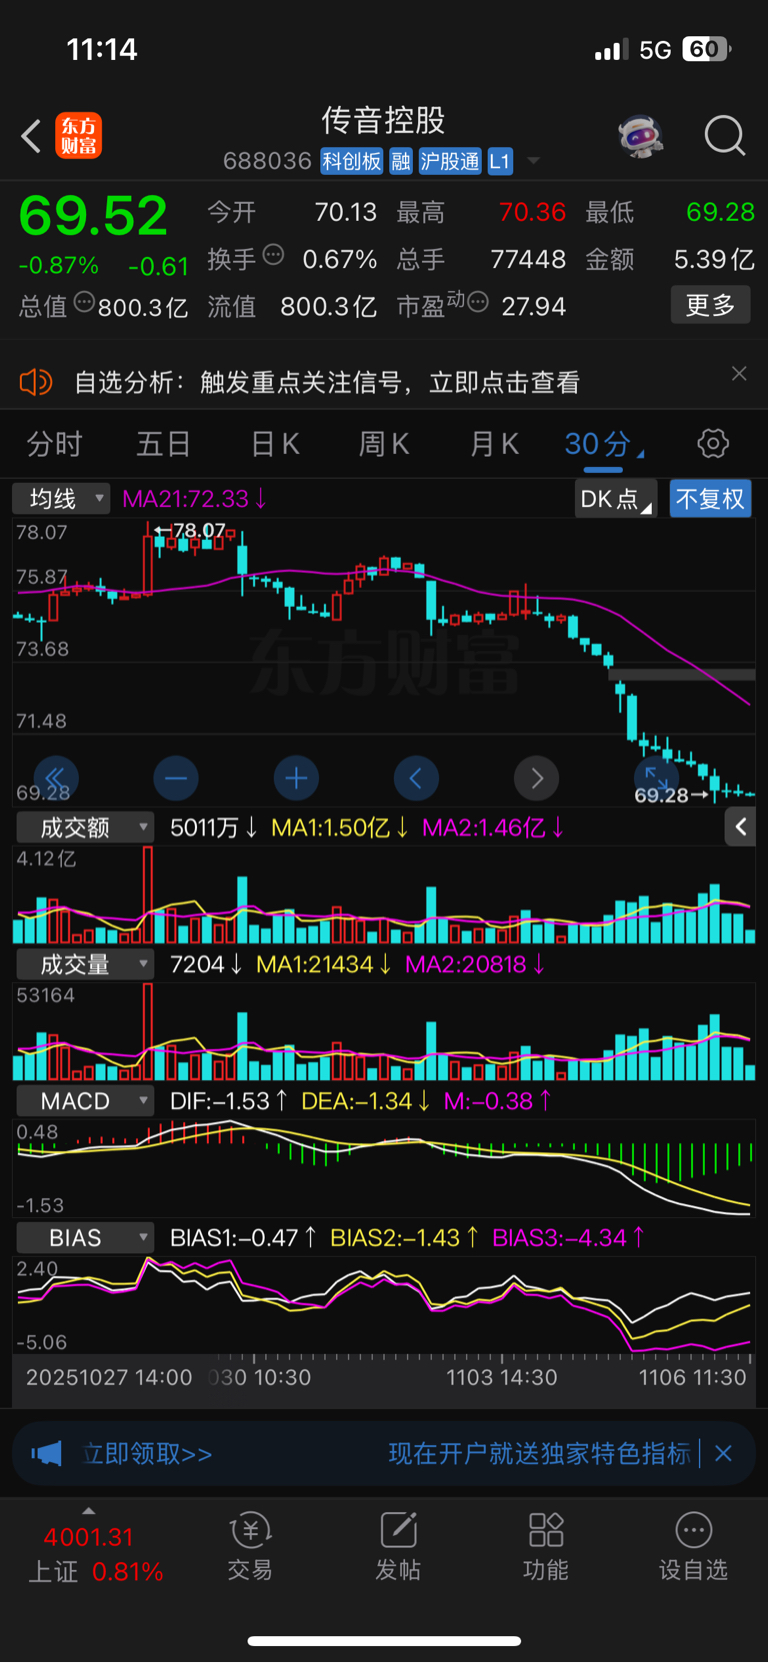Viewport: 768px width, 1663px height.
Task: Open the Eastmoney orange logo icon
Action: pyautogui.click(x=78, y=136)
